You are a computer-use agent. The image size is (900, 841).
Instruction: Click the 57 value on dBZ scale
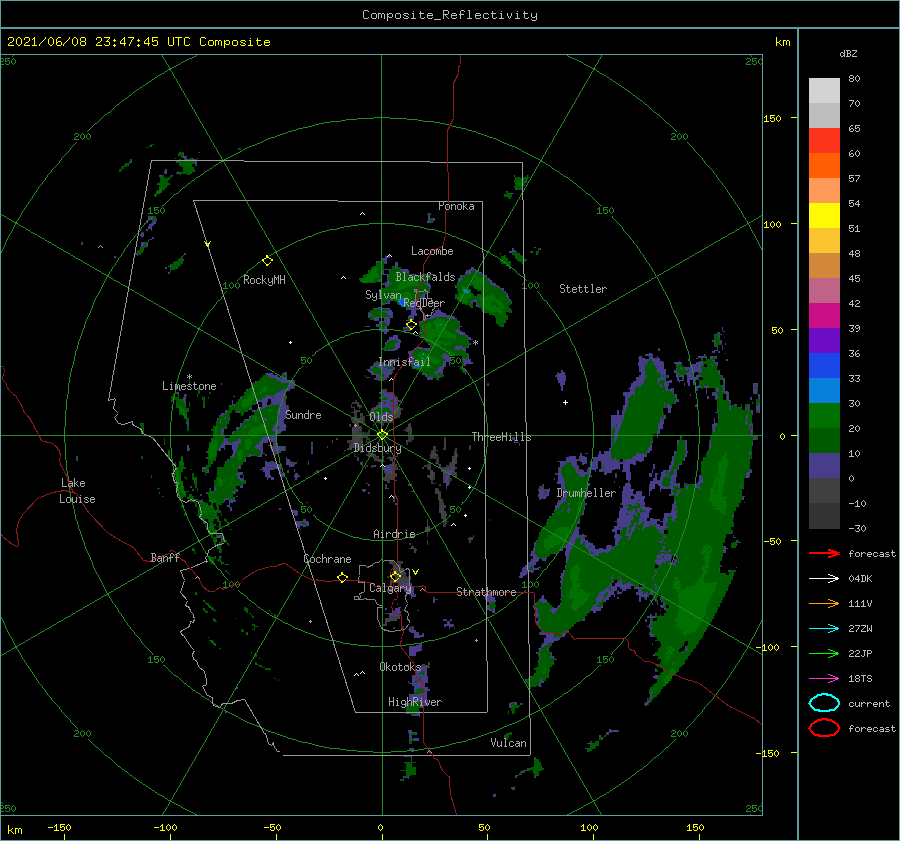854,179
